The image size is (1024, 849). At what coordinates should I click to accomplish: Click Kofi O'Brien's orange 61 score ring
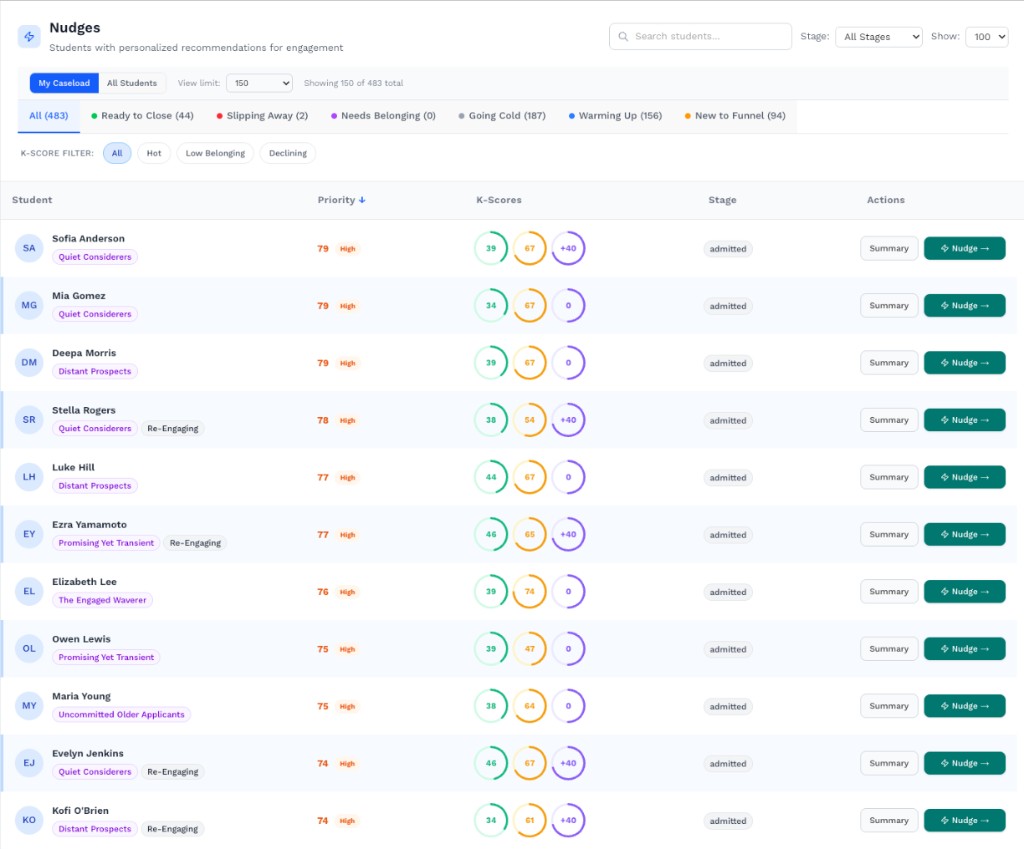530,820
